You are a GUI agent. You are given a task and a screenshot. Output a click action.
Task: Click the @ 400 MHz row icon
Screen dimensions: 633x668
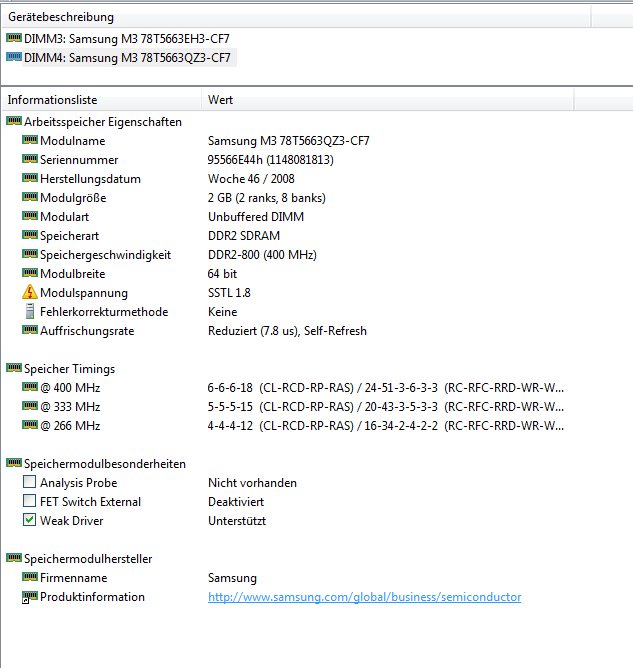pos(30,387)
